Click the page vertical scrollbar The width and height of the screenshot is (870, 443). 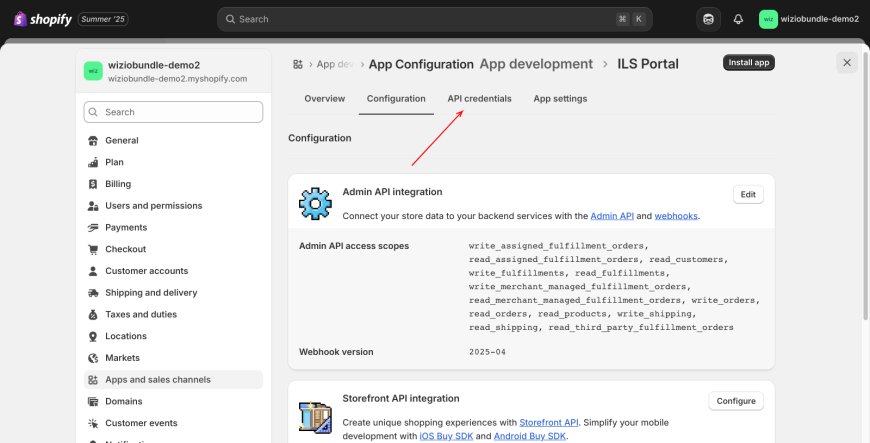(x=866, y=186)
